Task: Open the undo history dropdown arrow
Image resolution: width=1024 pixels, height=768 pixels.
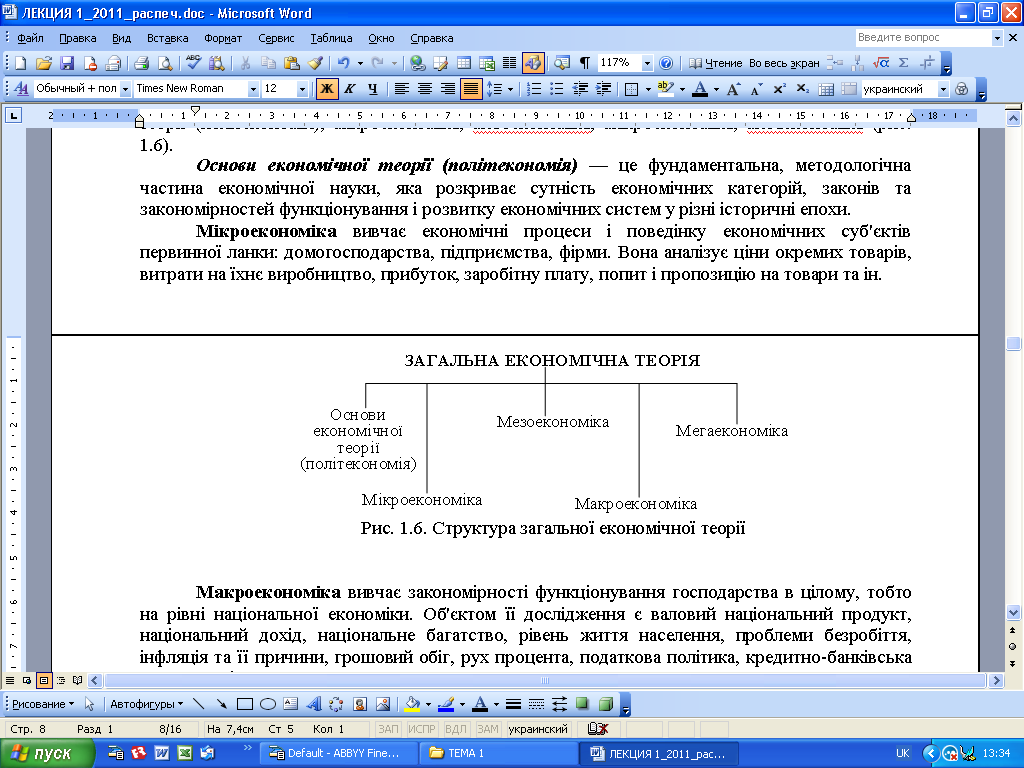Action: point(360,63)
